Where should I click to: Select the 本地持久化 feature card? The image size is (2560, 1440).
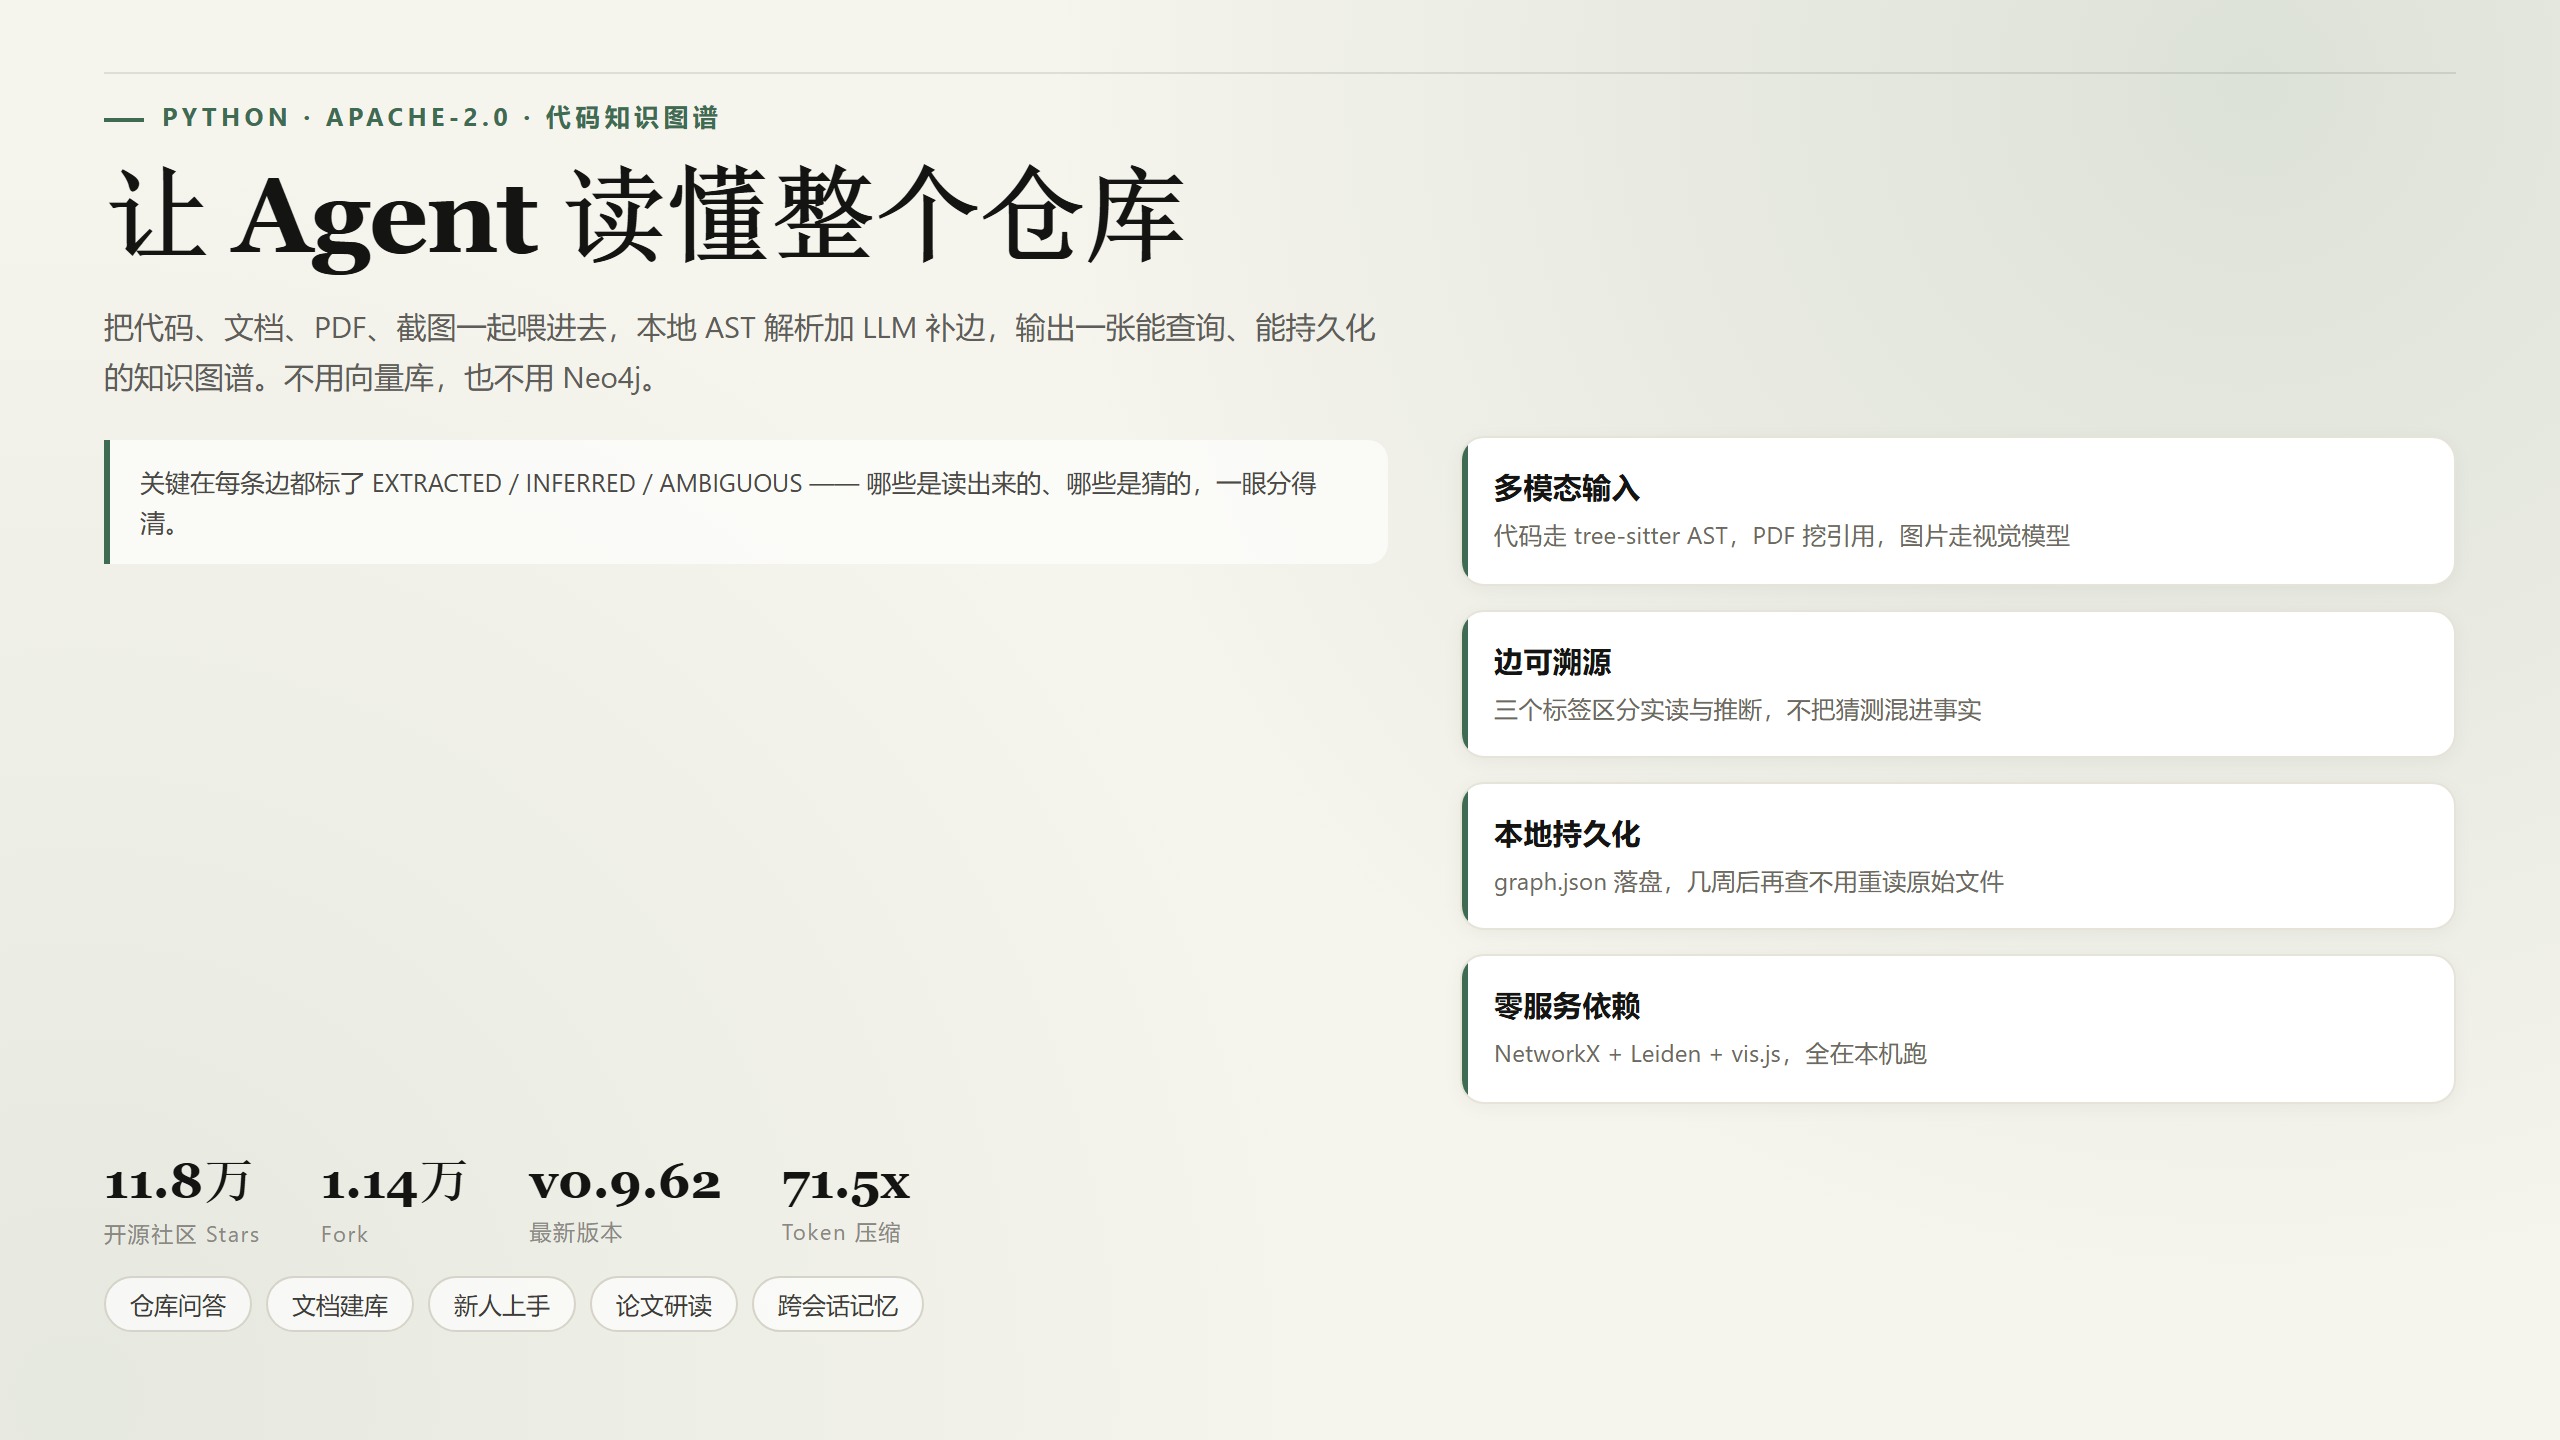[x=1958, y=856]
